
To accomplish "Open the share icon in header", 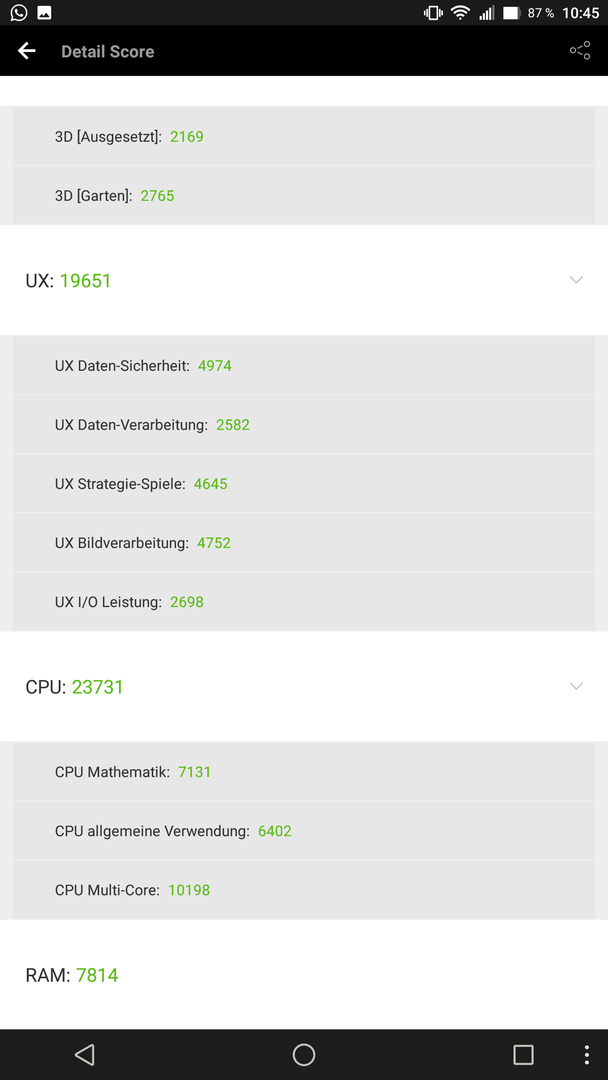I will tap(580, 50).
